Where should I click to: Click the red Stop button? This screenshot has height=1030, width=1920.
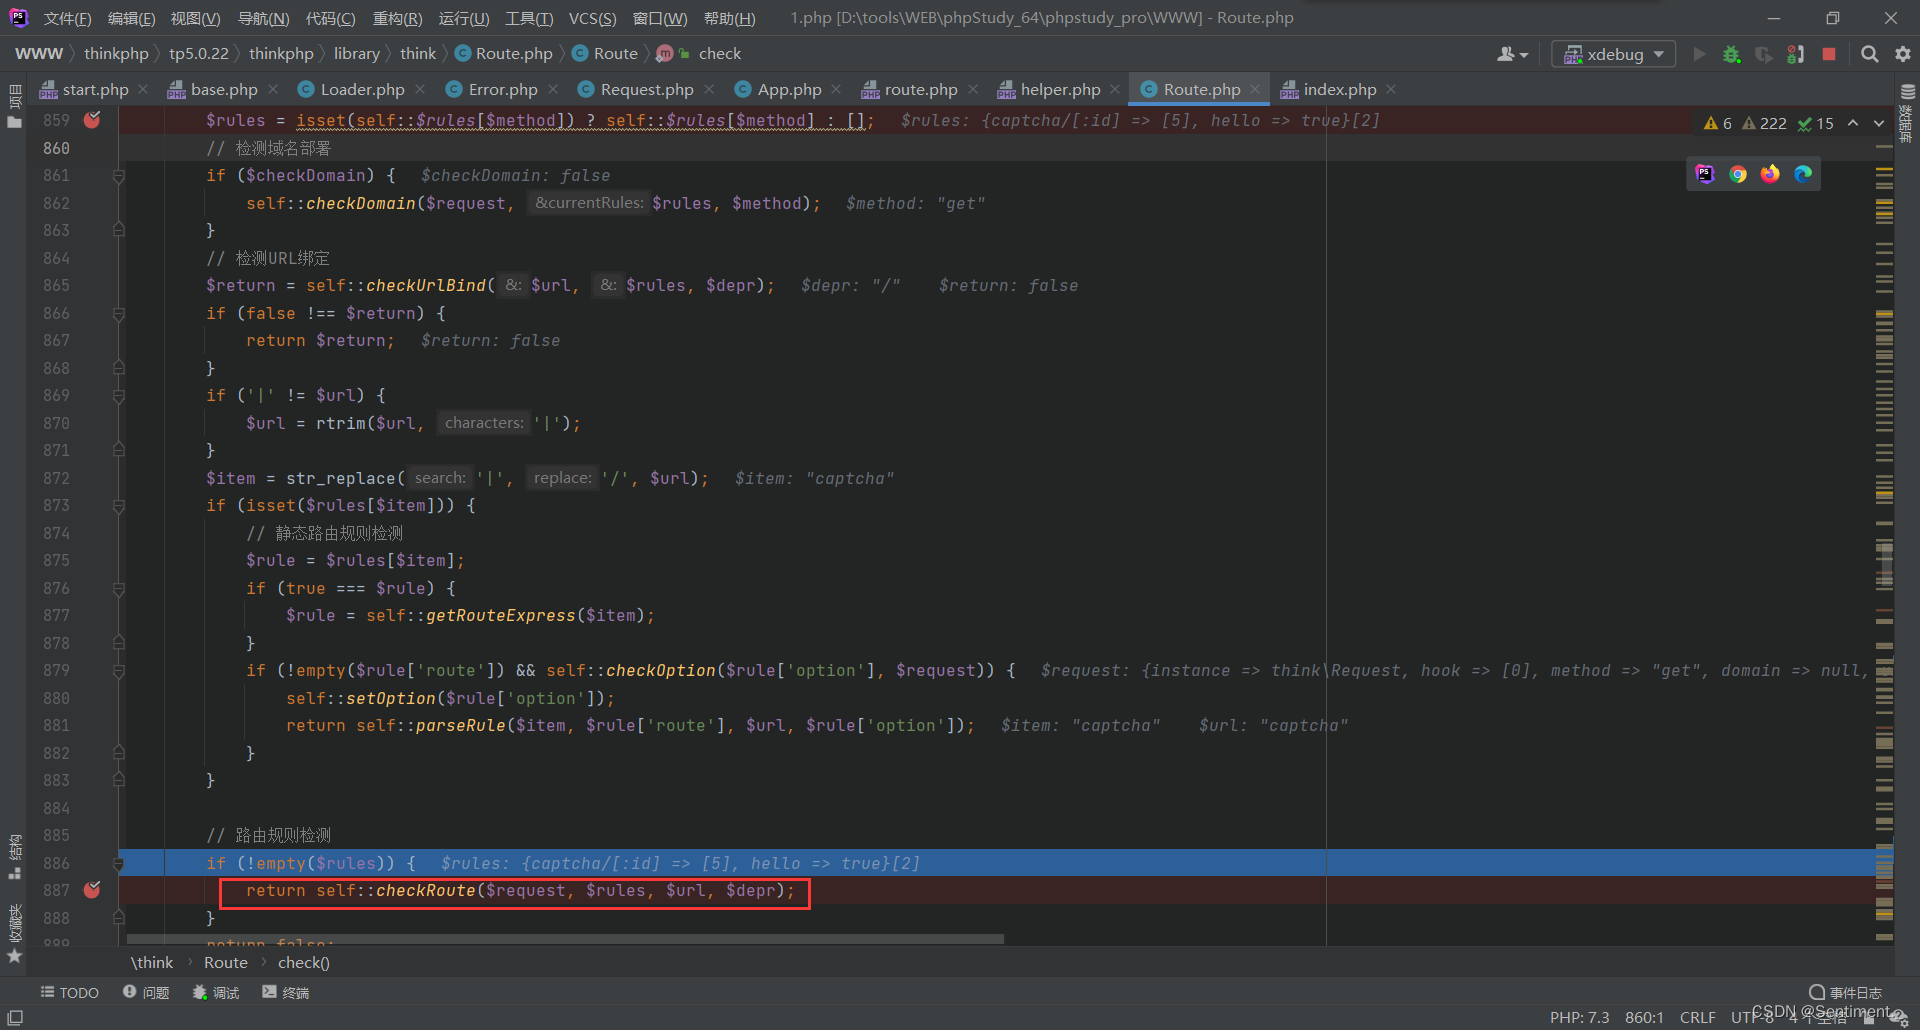coord(1829,54)
